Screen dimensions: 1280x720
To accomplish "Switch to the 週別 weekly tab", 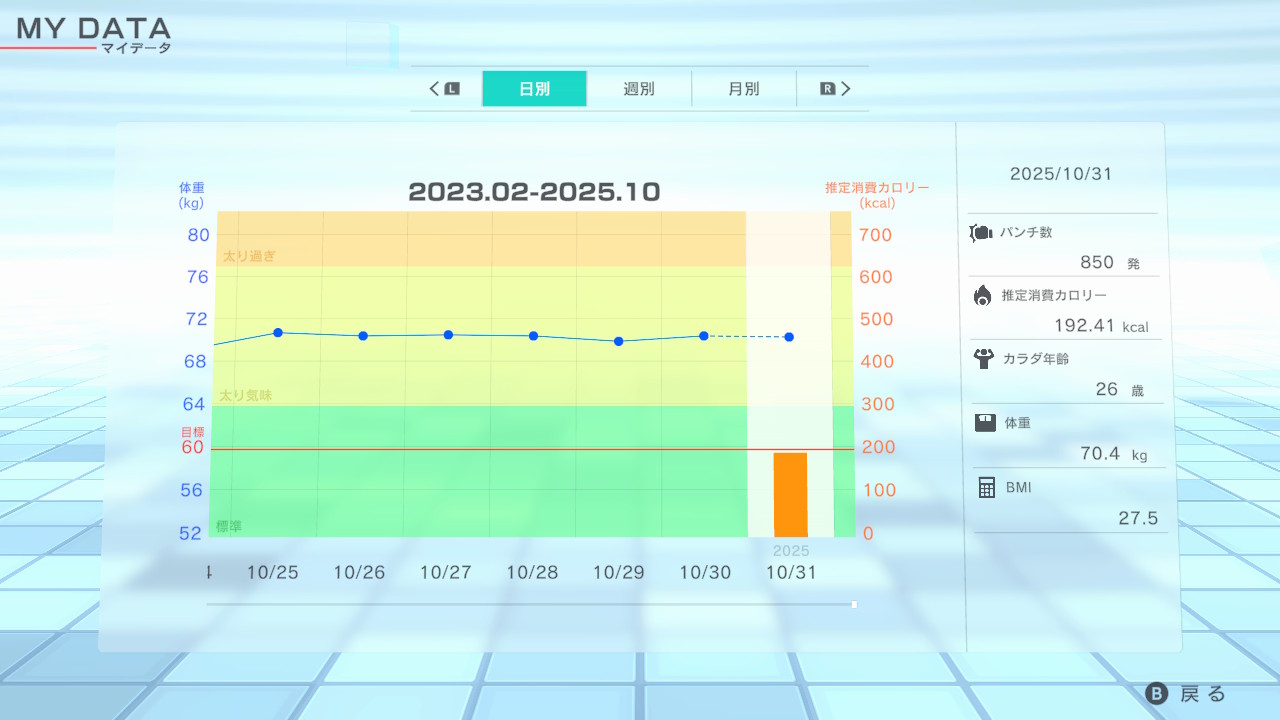I will tap(639, 89).
